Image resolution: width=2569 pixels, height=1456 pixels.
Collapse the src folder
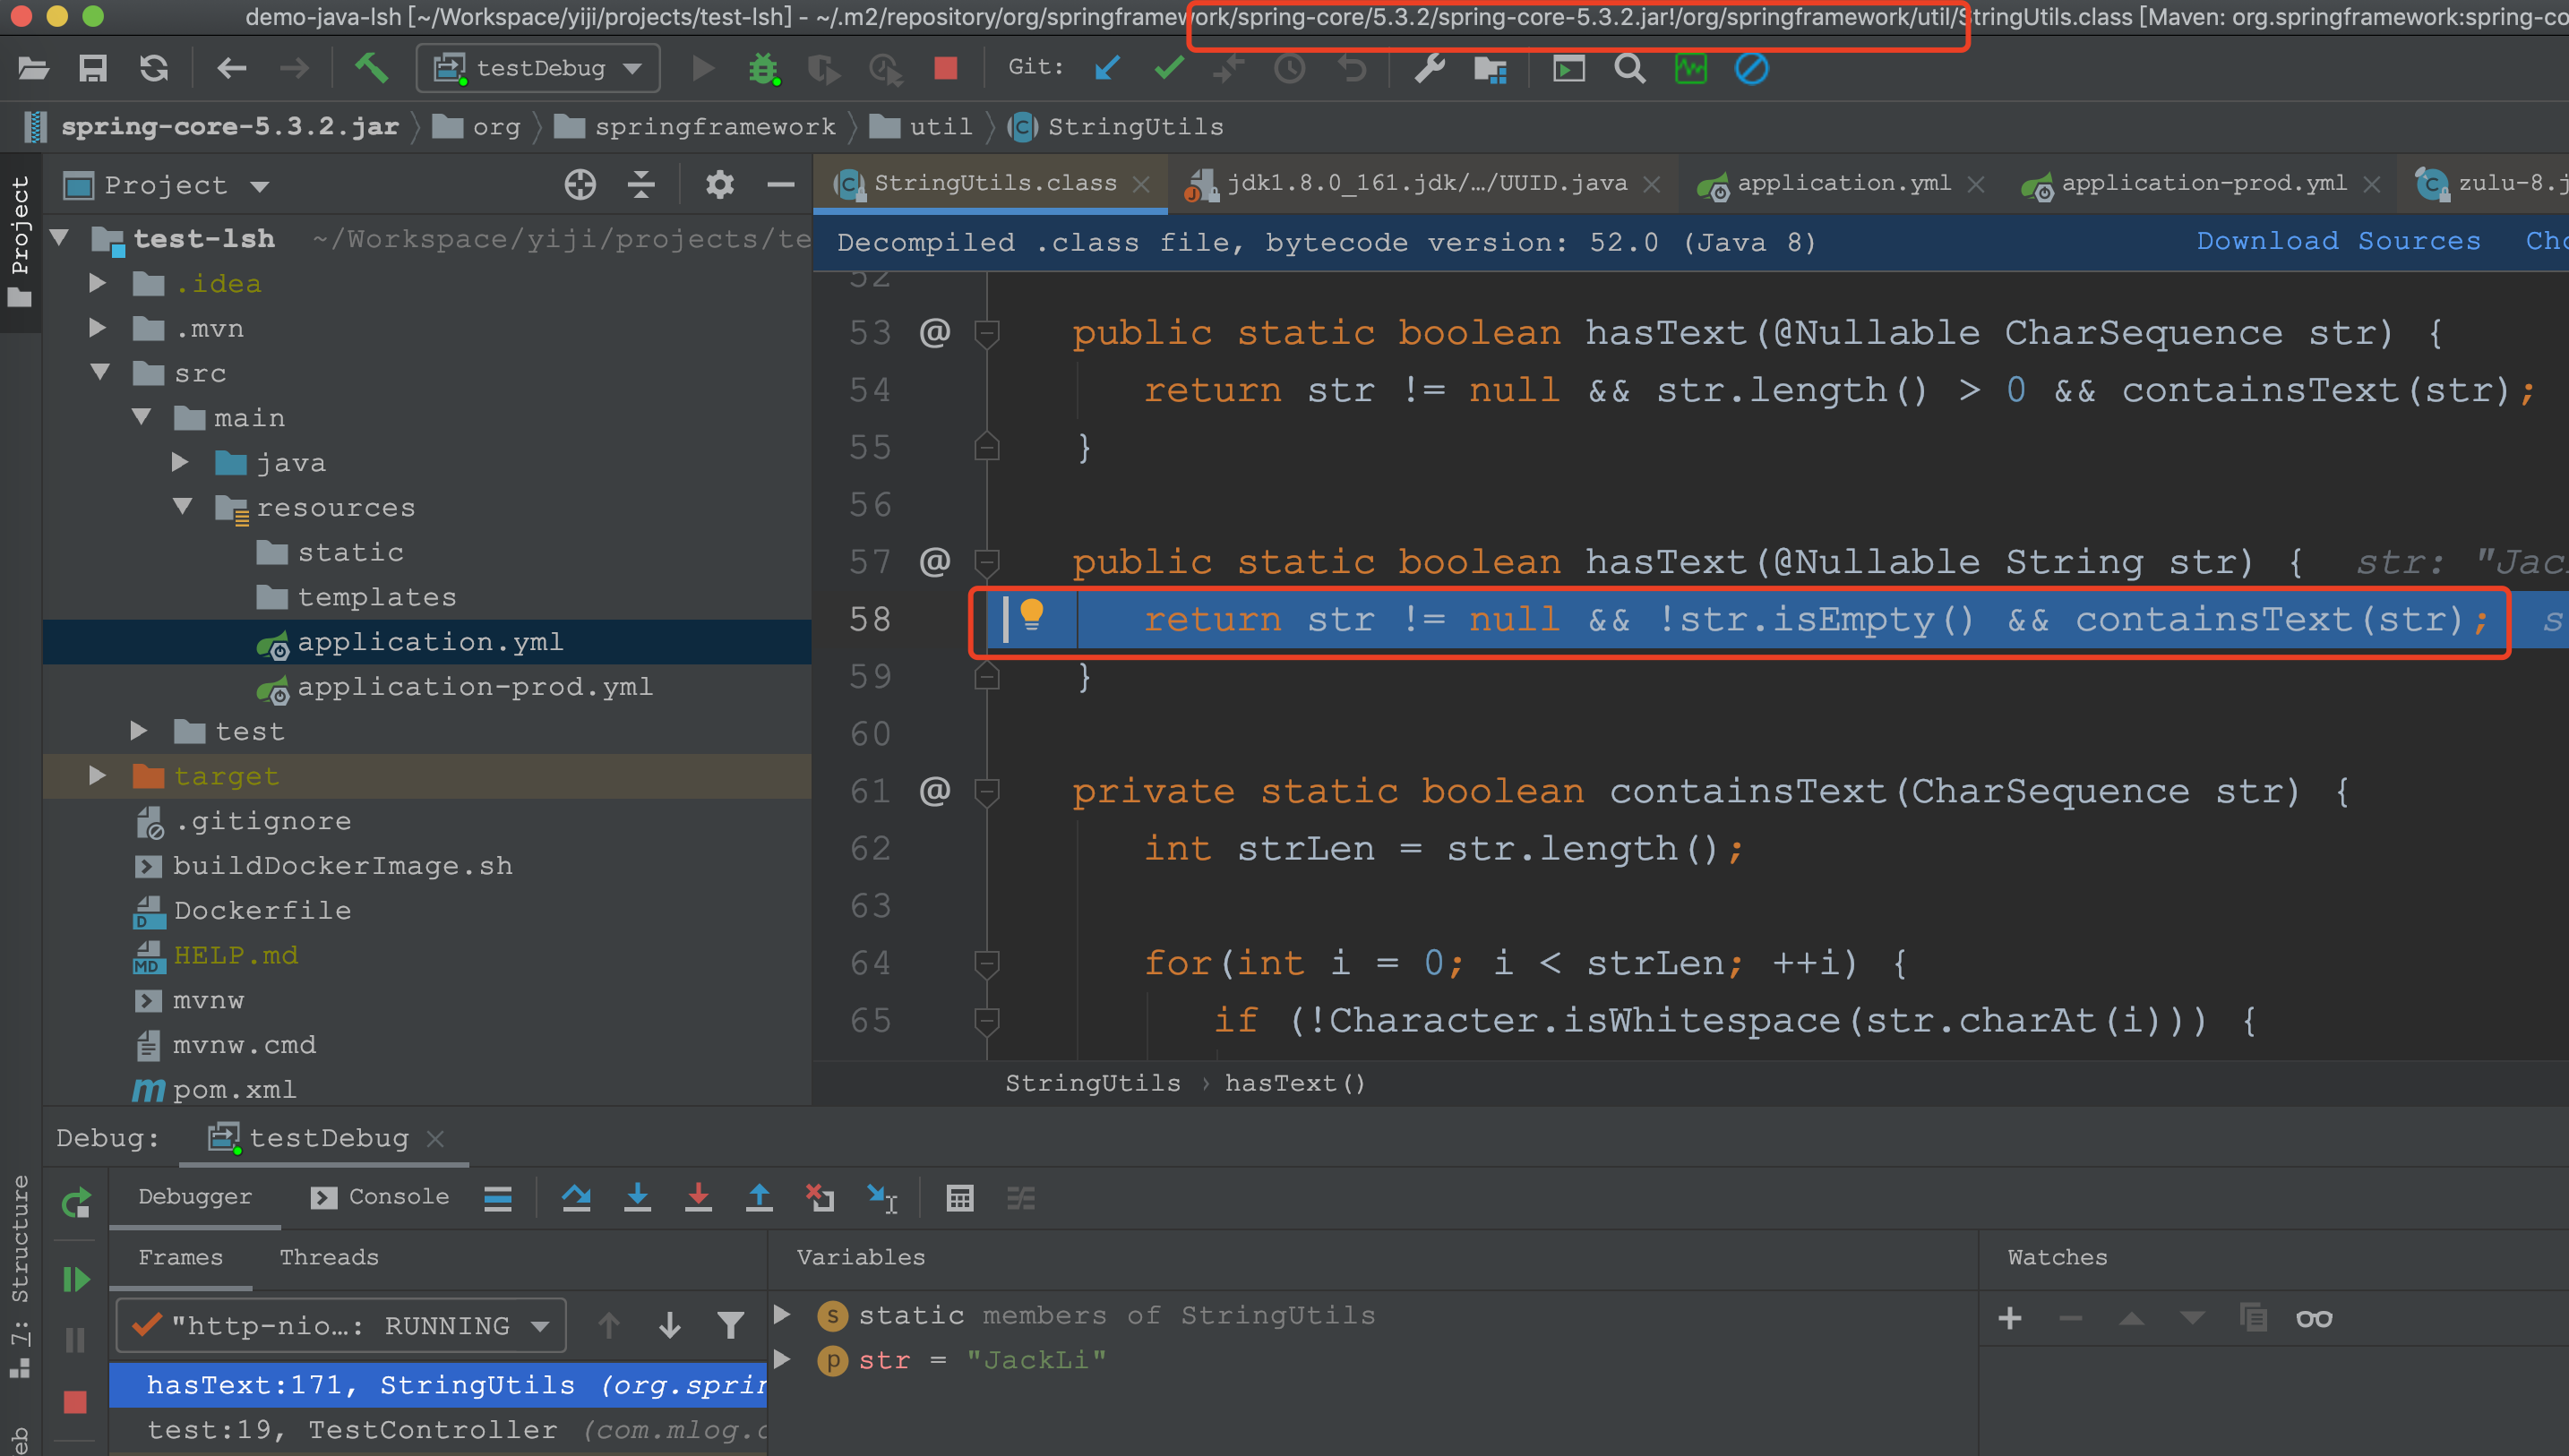click(100, 372)
